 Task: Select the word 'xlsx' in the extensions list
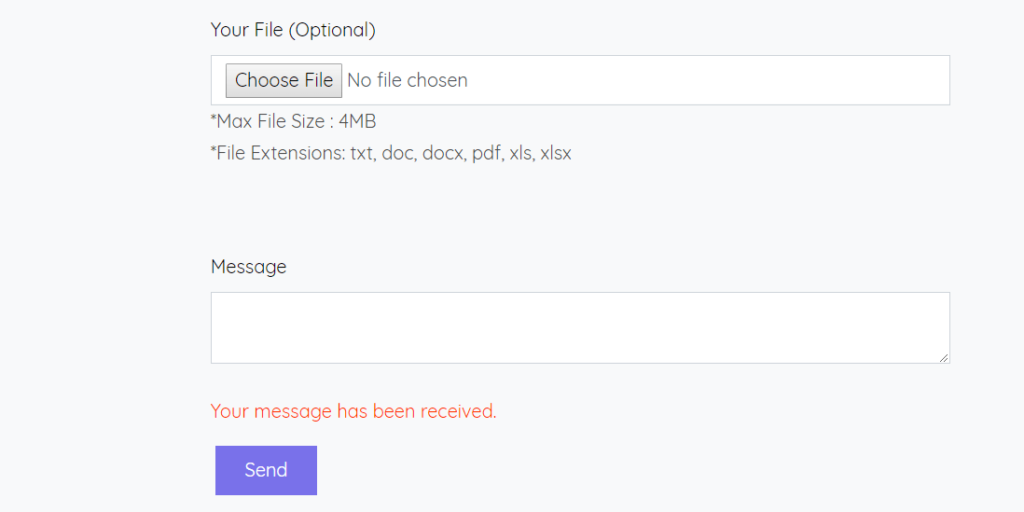pos(556,153)
